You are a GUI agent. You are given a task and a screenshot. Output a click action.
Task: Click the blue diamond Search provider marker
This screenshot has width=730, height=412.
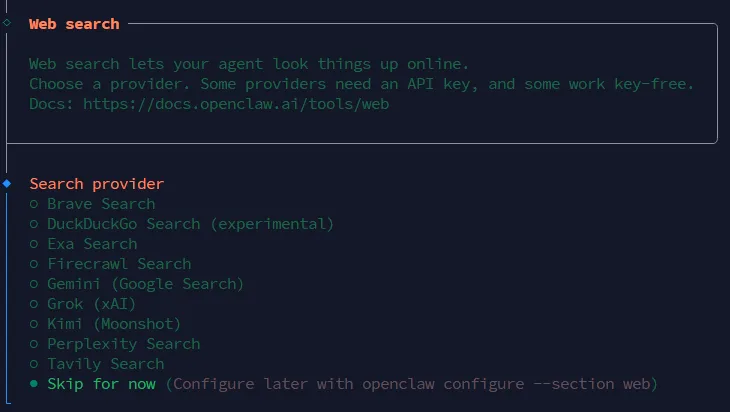coord(7,184)
